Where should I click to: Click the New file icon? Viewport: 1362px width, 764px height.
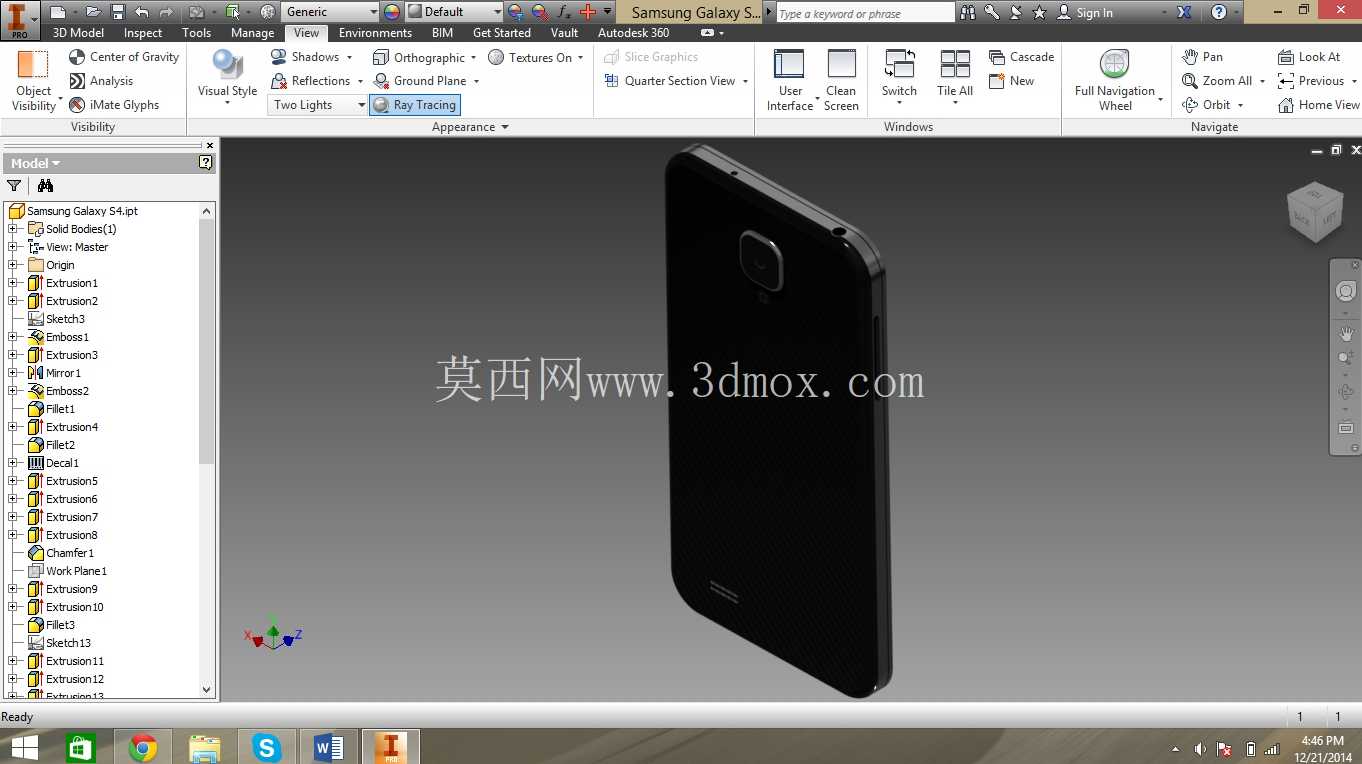tap(57, 12)
